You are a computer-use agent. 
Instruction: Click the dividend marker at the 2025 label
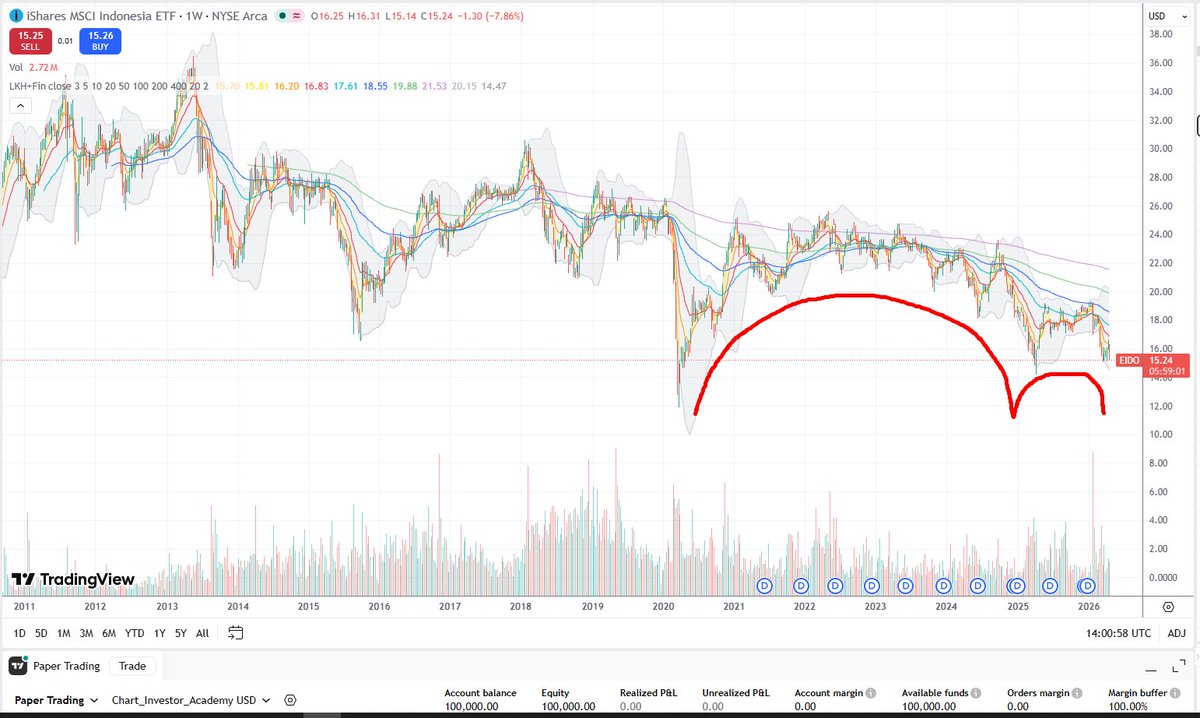point(1017,585)
